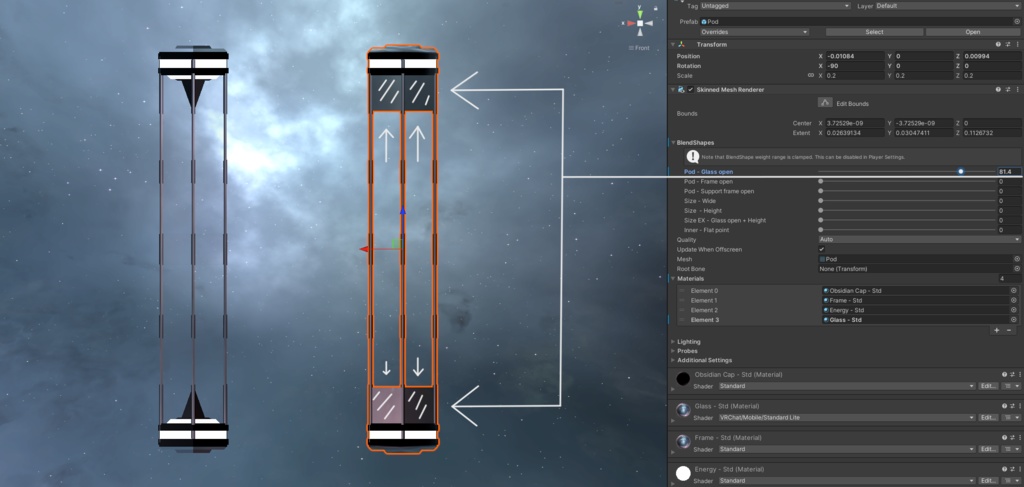Image resolution: width=1024 pixels, height=487 pixels.
Task: Open Glass material preset icon
Action: coord(1012,406)
